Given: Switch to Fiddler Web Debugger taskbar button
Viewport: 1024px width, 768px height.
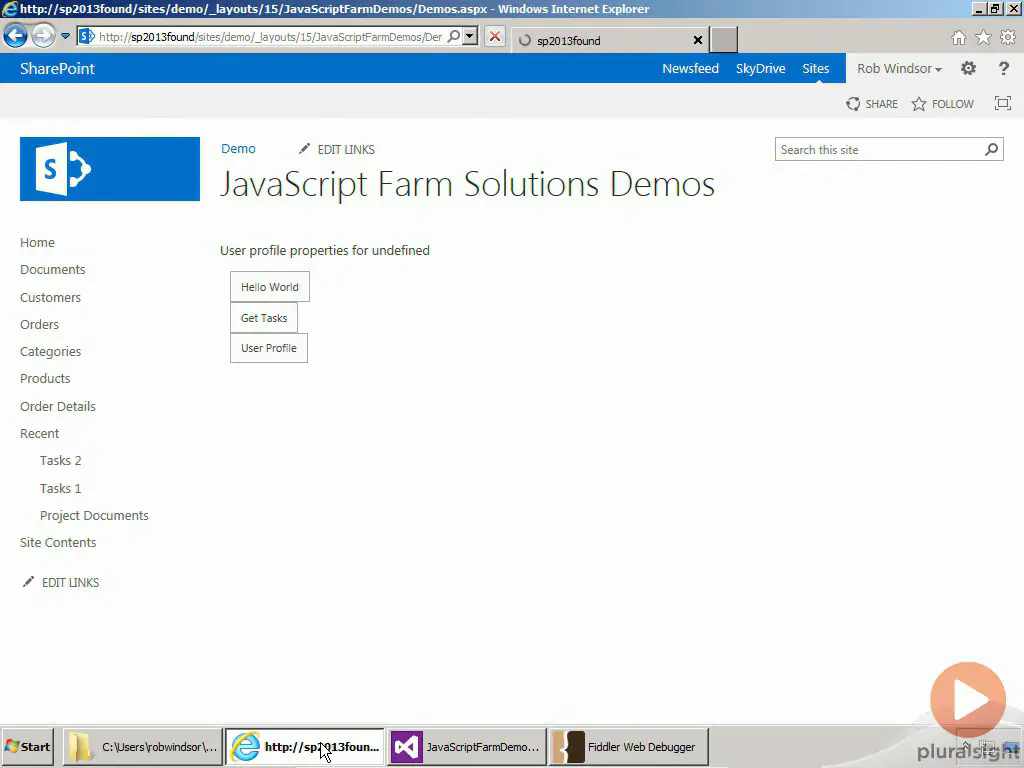Looking at the screenshot, I should (628, 746).
